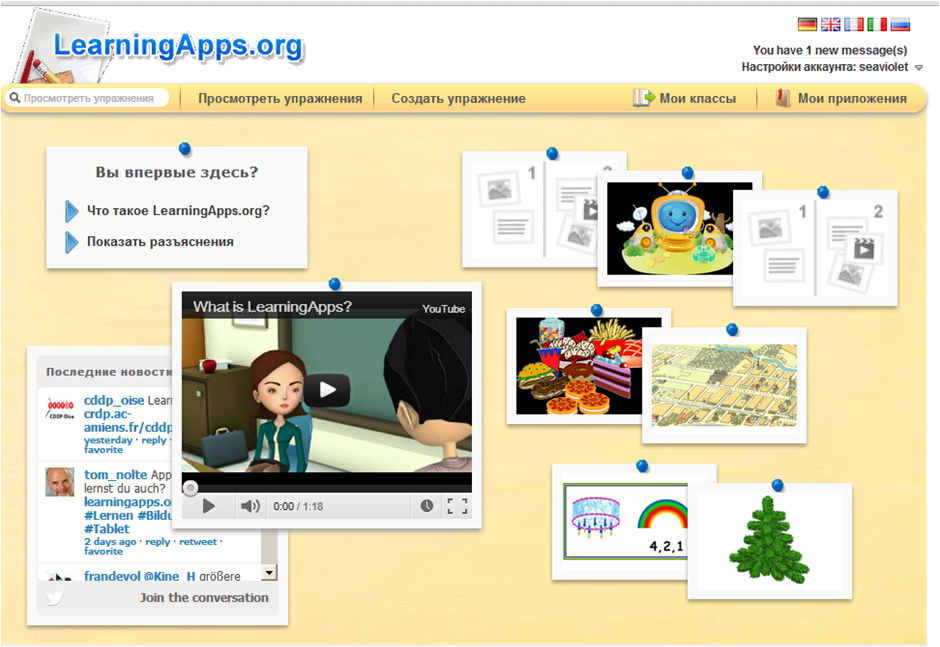Click the 2 days ago timestamp
Screen dimensions: 940x647
pyautogui.click(x=110, y=541)
